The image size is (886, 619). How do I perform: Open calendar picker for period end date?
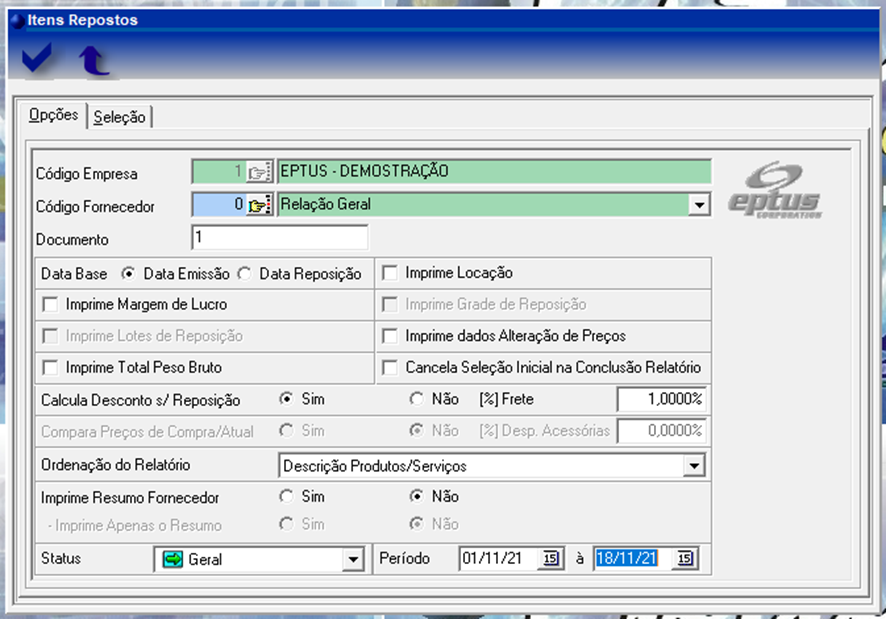click(x=685, y=559)
